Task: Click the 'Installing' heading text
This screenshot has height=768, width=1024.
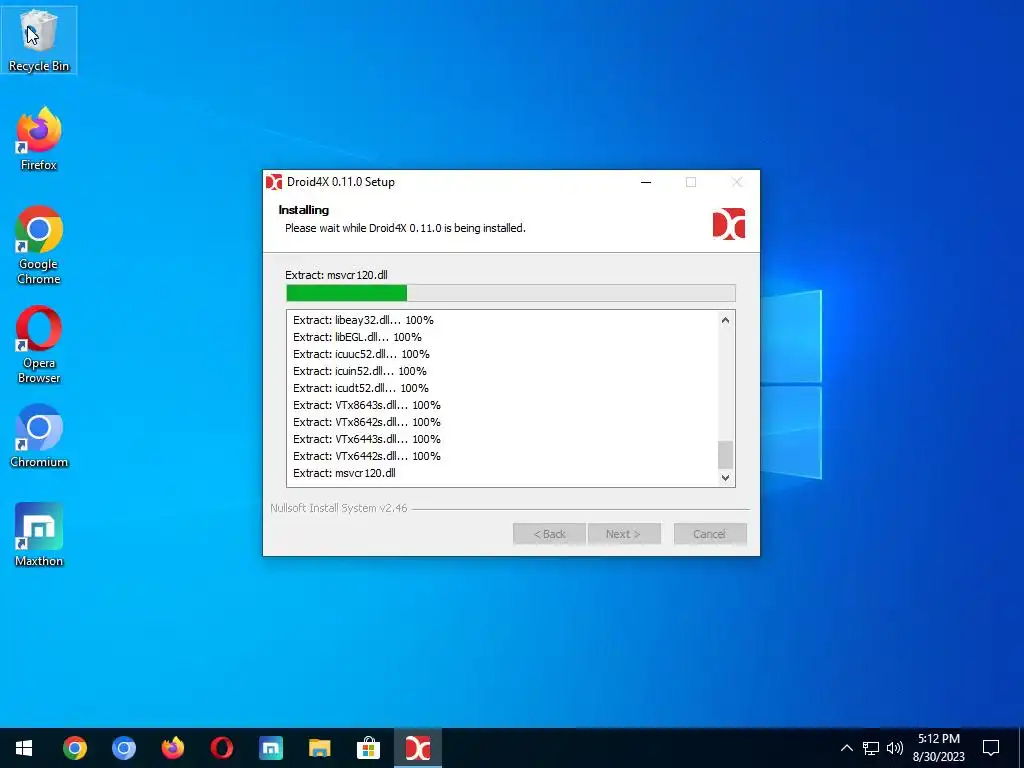Action: (304, 210)
